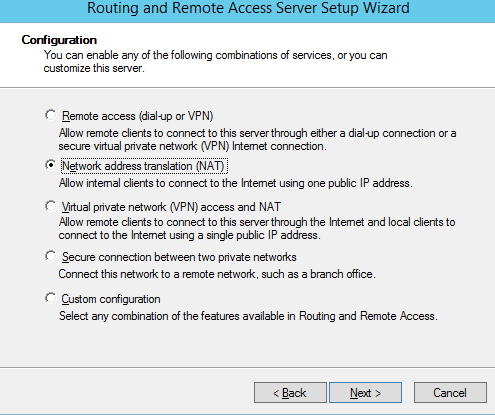This screenshot has width=495, height=415.
Task: Go back with the < Back button
Action: tap(290, 393)
